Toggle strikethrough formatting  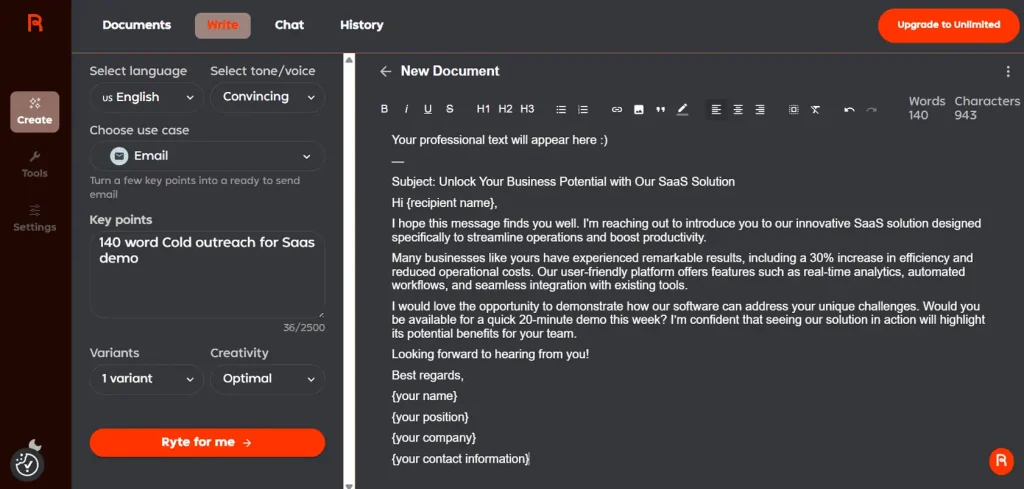[x=450, y=109]
